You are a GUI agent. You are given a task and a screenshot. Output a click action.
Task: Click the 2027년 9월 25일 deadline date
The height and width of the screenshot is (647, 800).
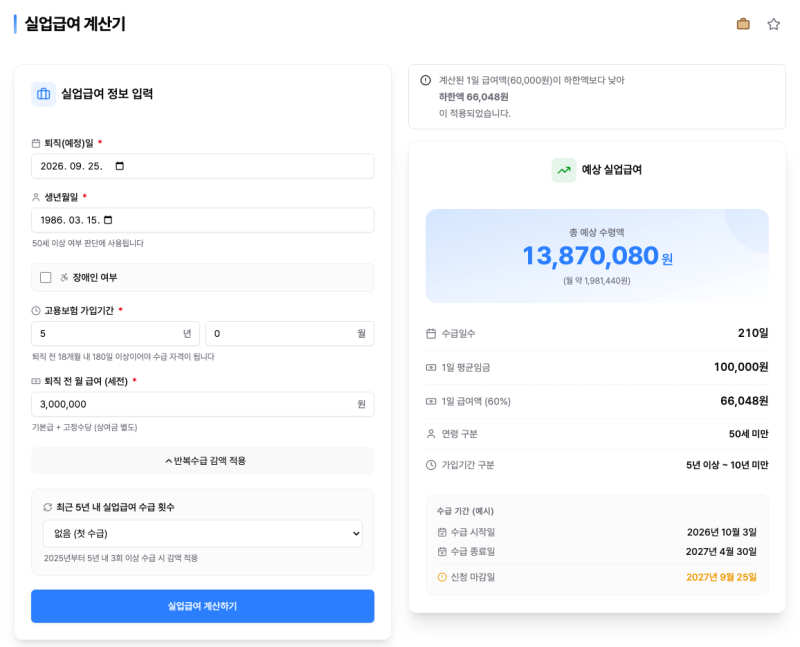721,577
